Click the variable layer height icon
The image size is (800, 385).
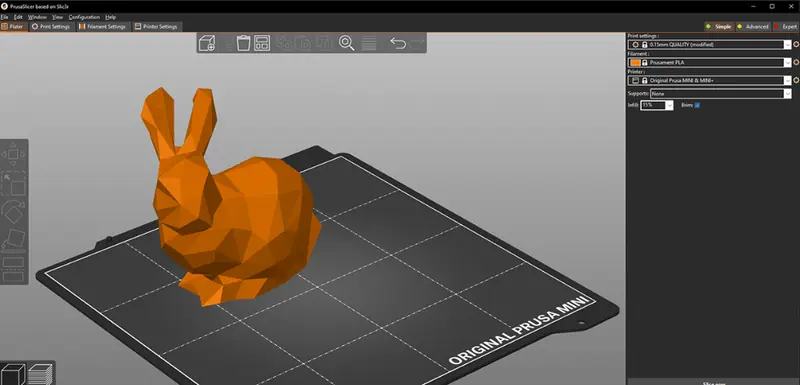click(x=369, y=43)
